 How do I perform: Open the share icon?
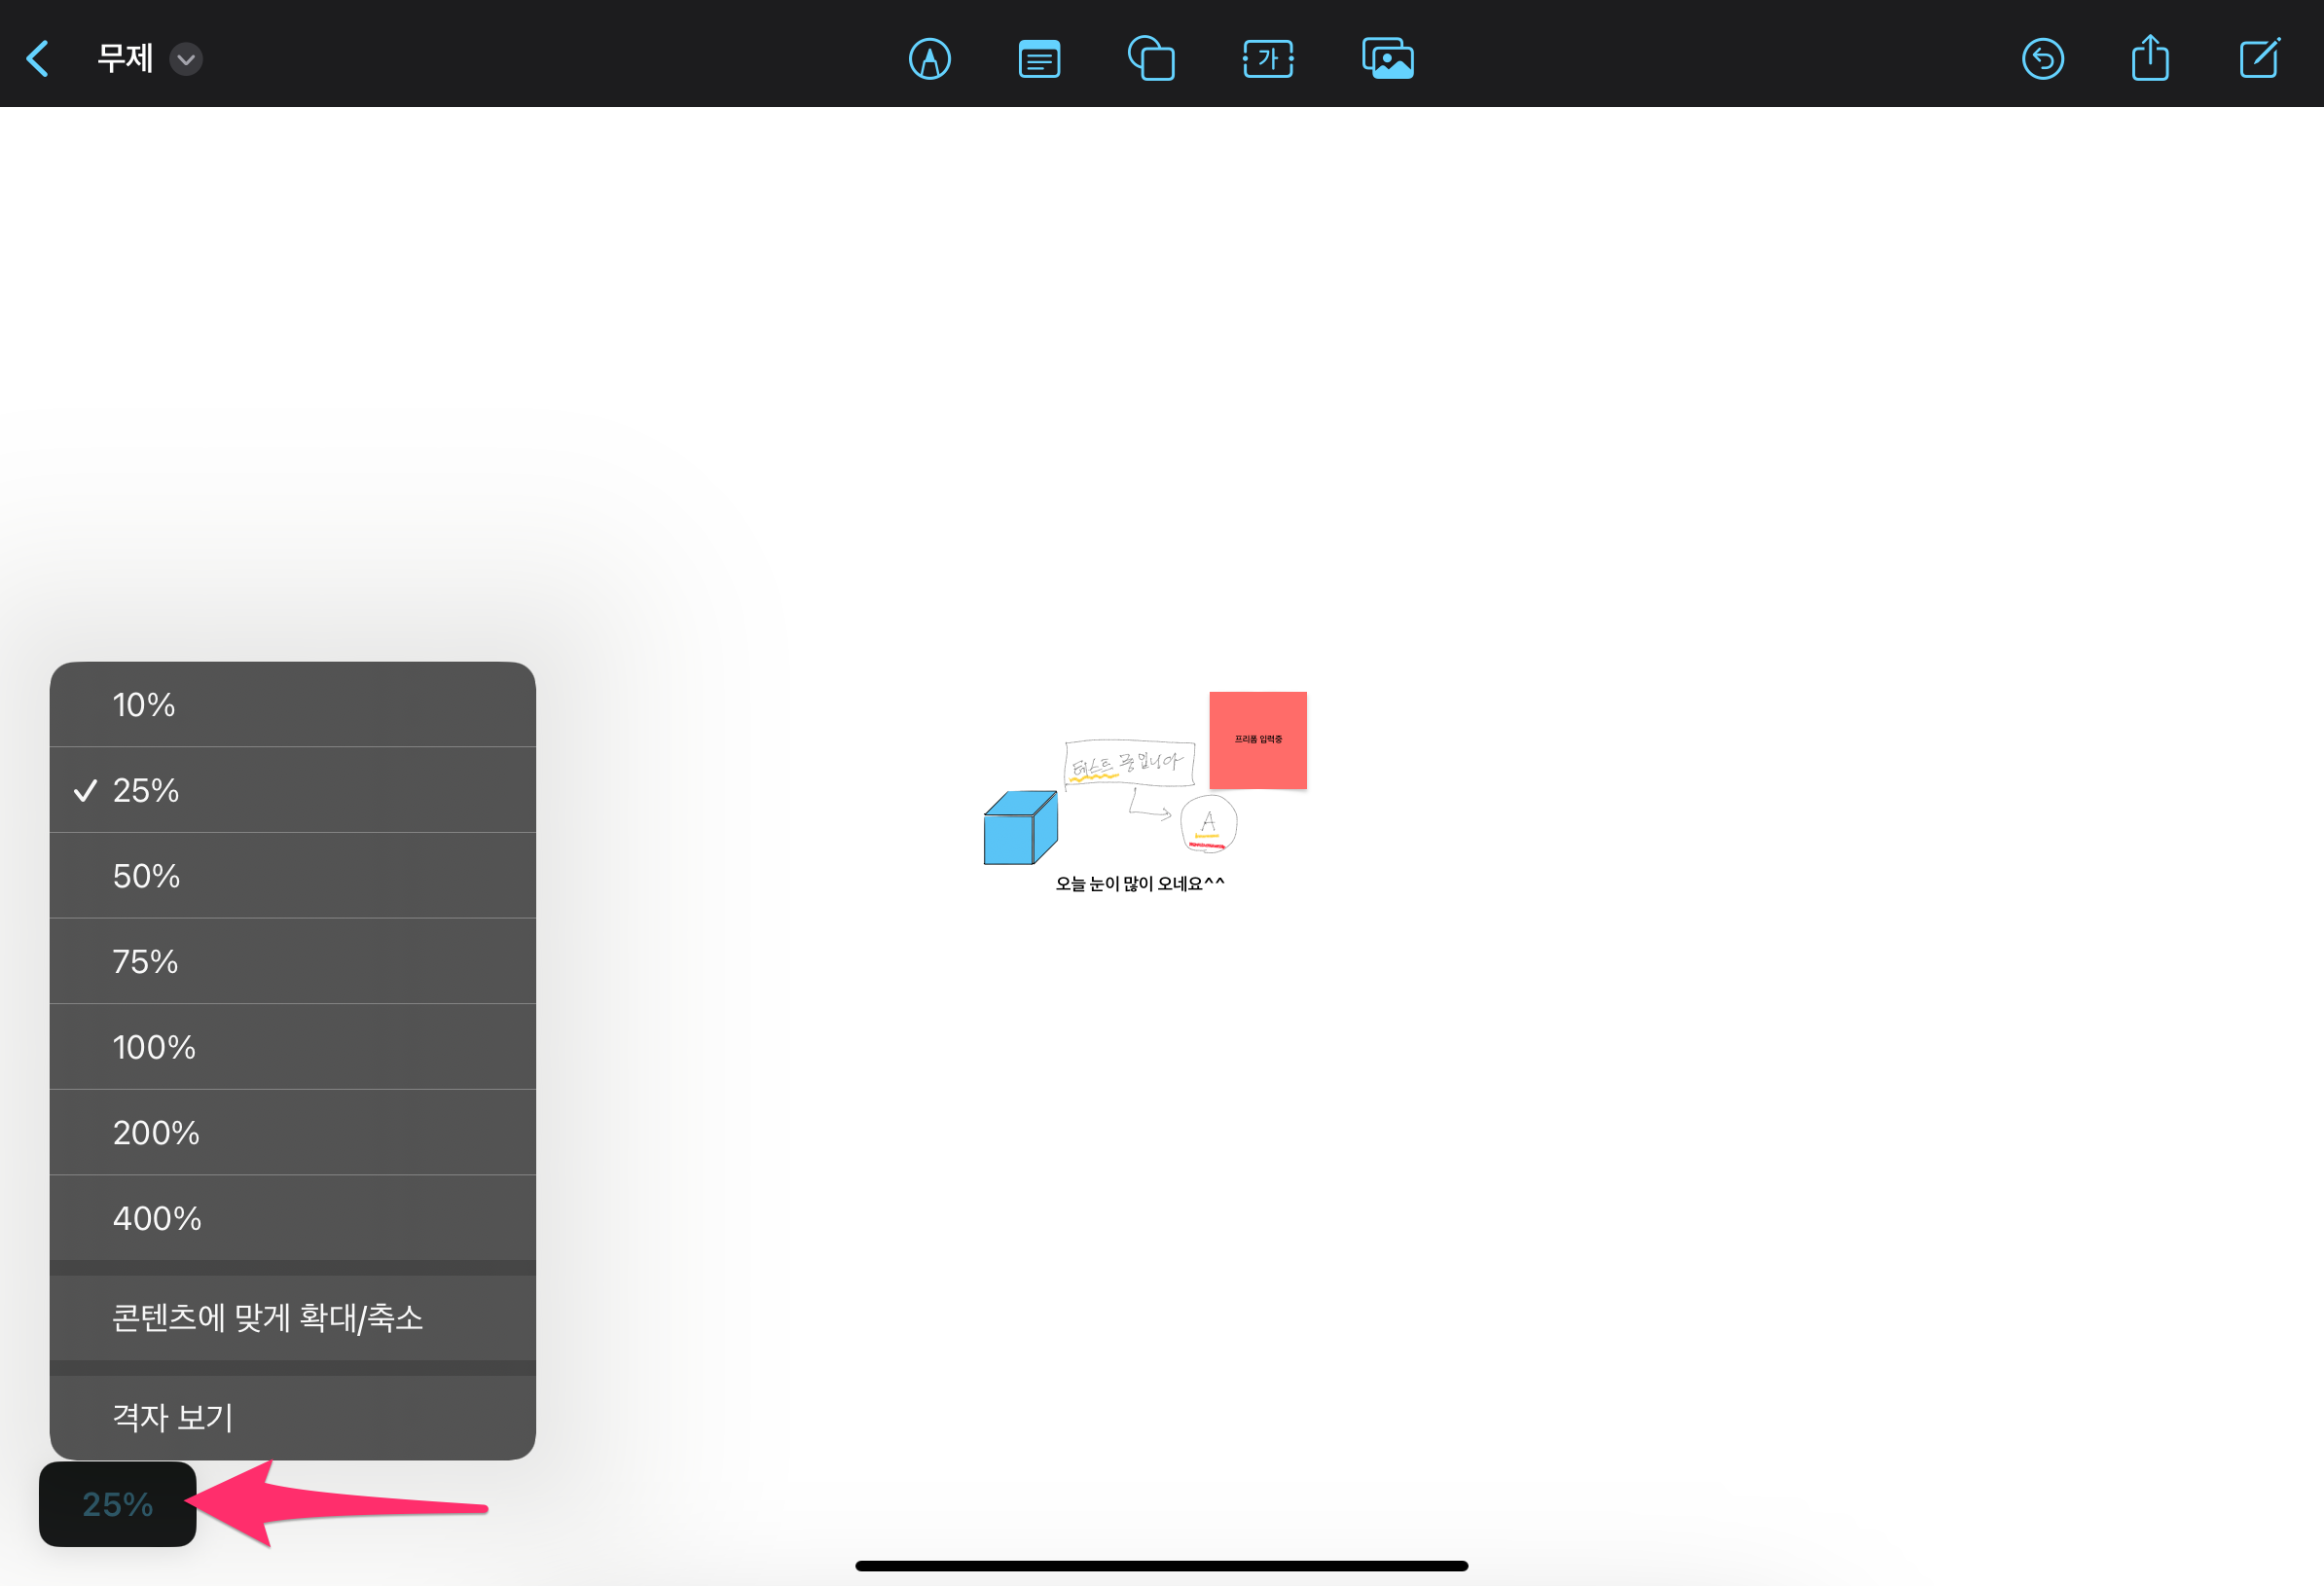tap(2150, 58)
